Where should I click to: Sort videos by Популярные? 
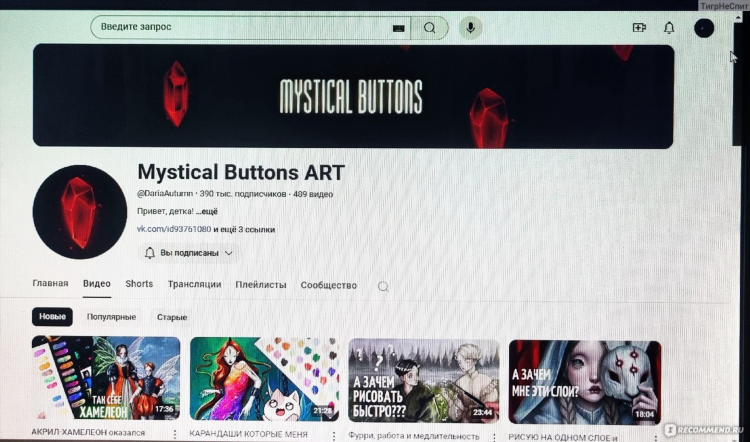(x=111, y=317)
